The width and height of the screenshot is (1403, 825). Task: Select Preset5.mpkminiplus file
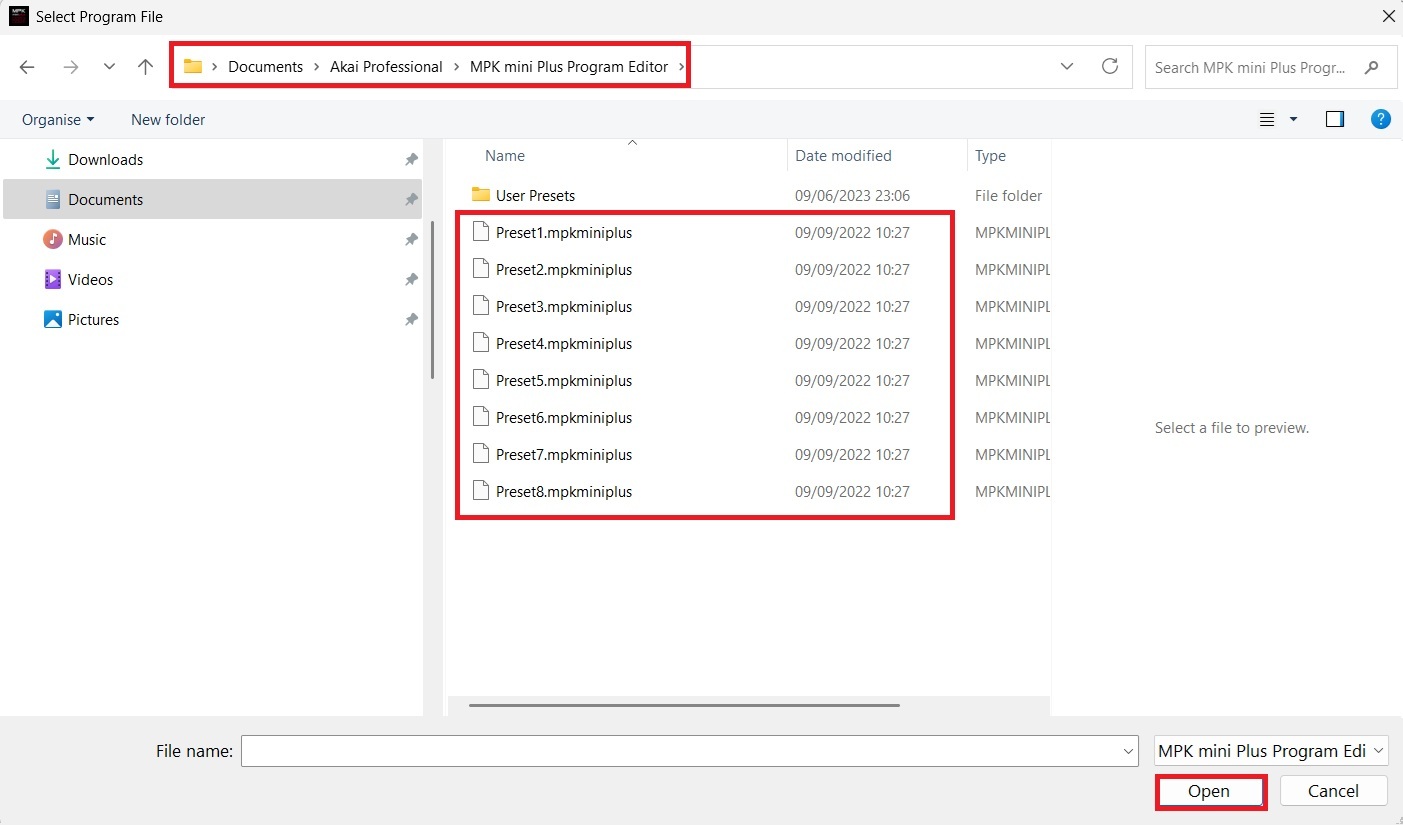click(564, 380)
